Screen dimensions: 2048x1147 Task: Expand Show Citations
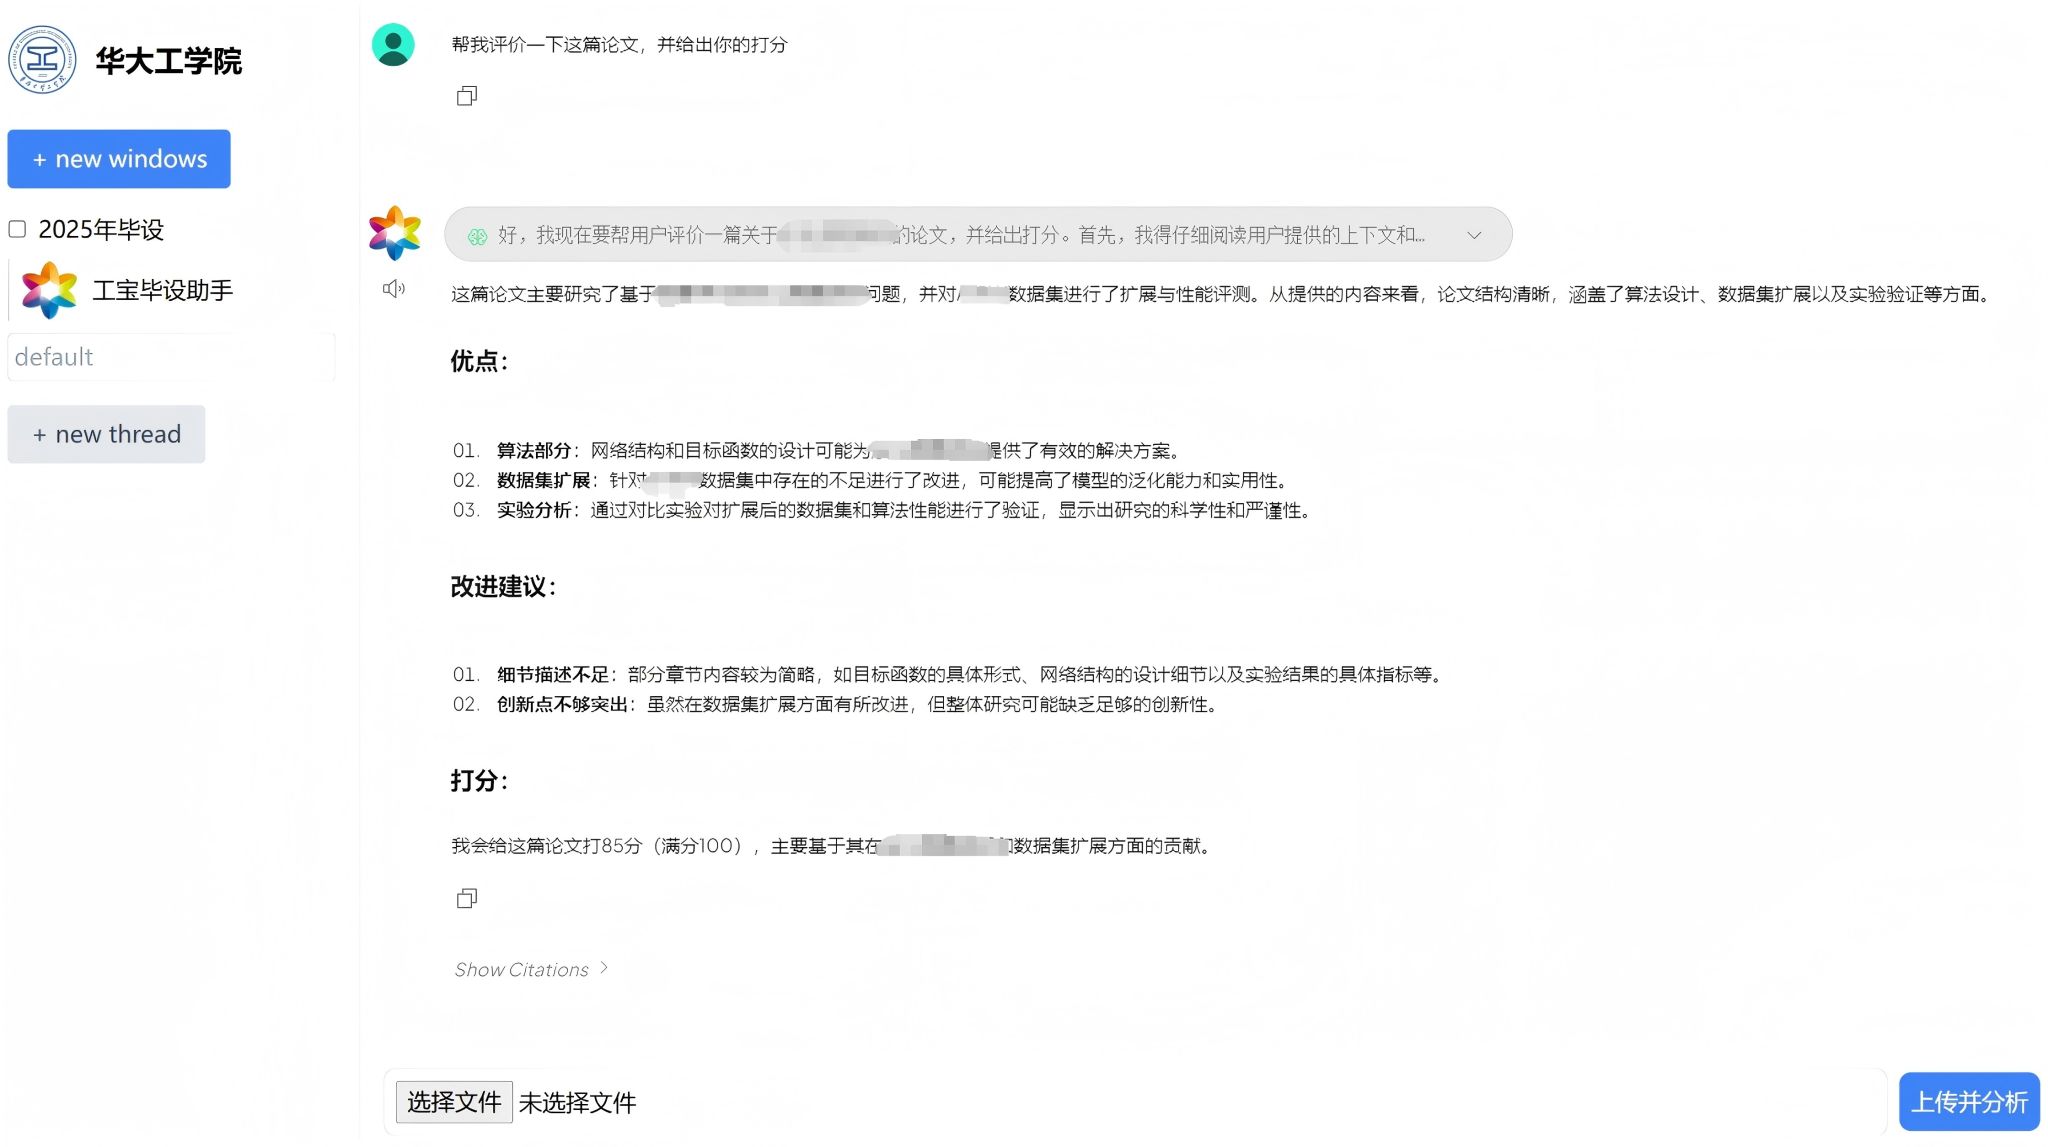[531, 969]
